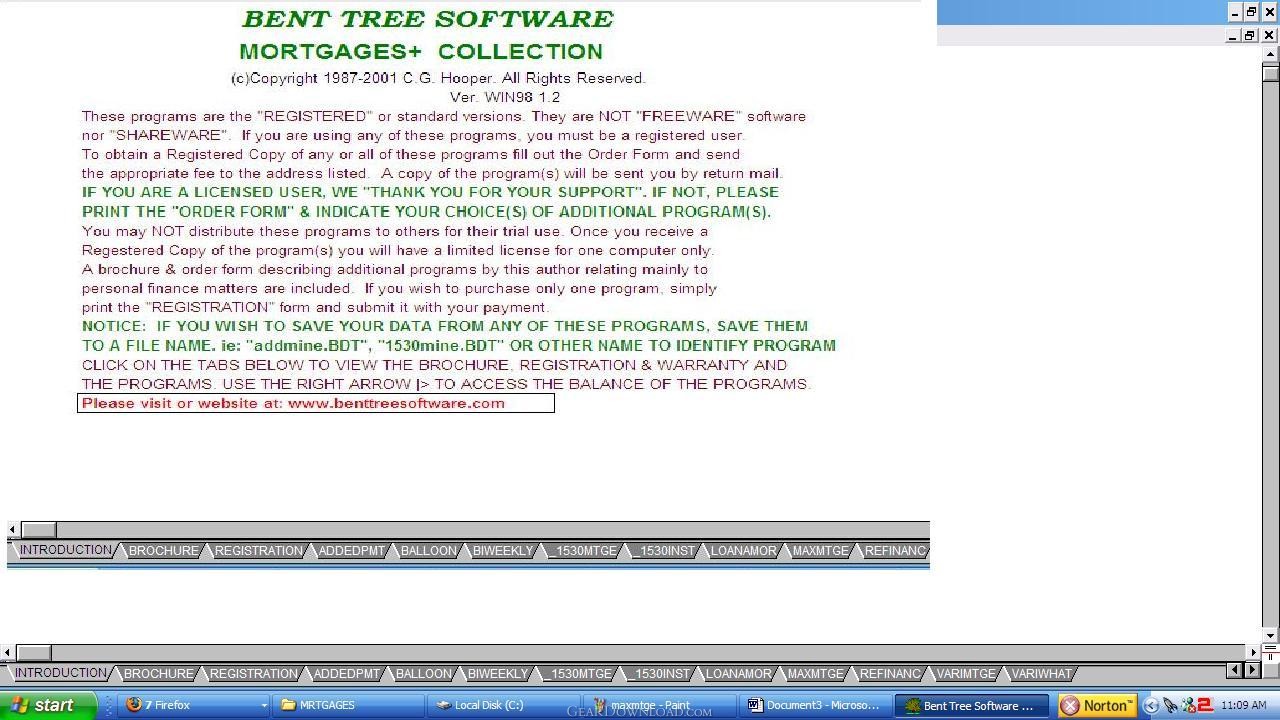Expand the Firefox taskbar group arrow
This screenshot has width=1280, height=720.
pos(263,706)
